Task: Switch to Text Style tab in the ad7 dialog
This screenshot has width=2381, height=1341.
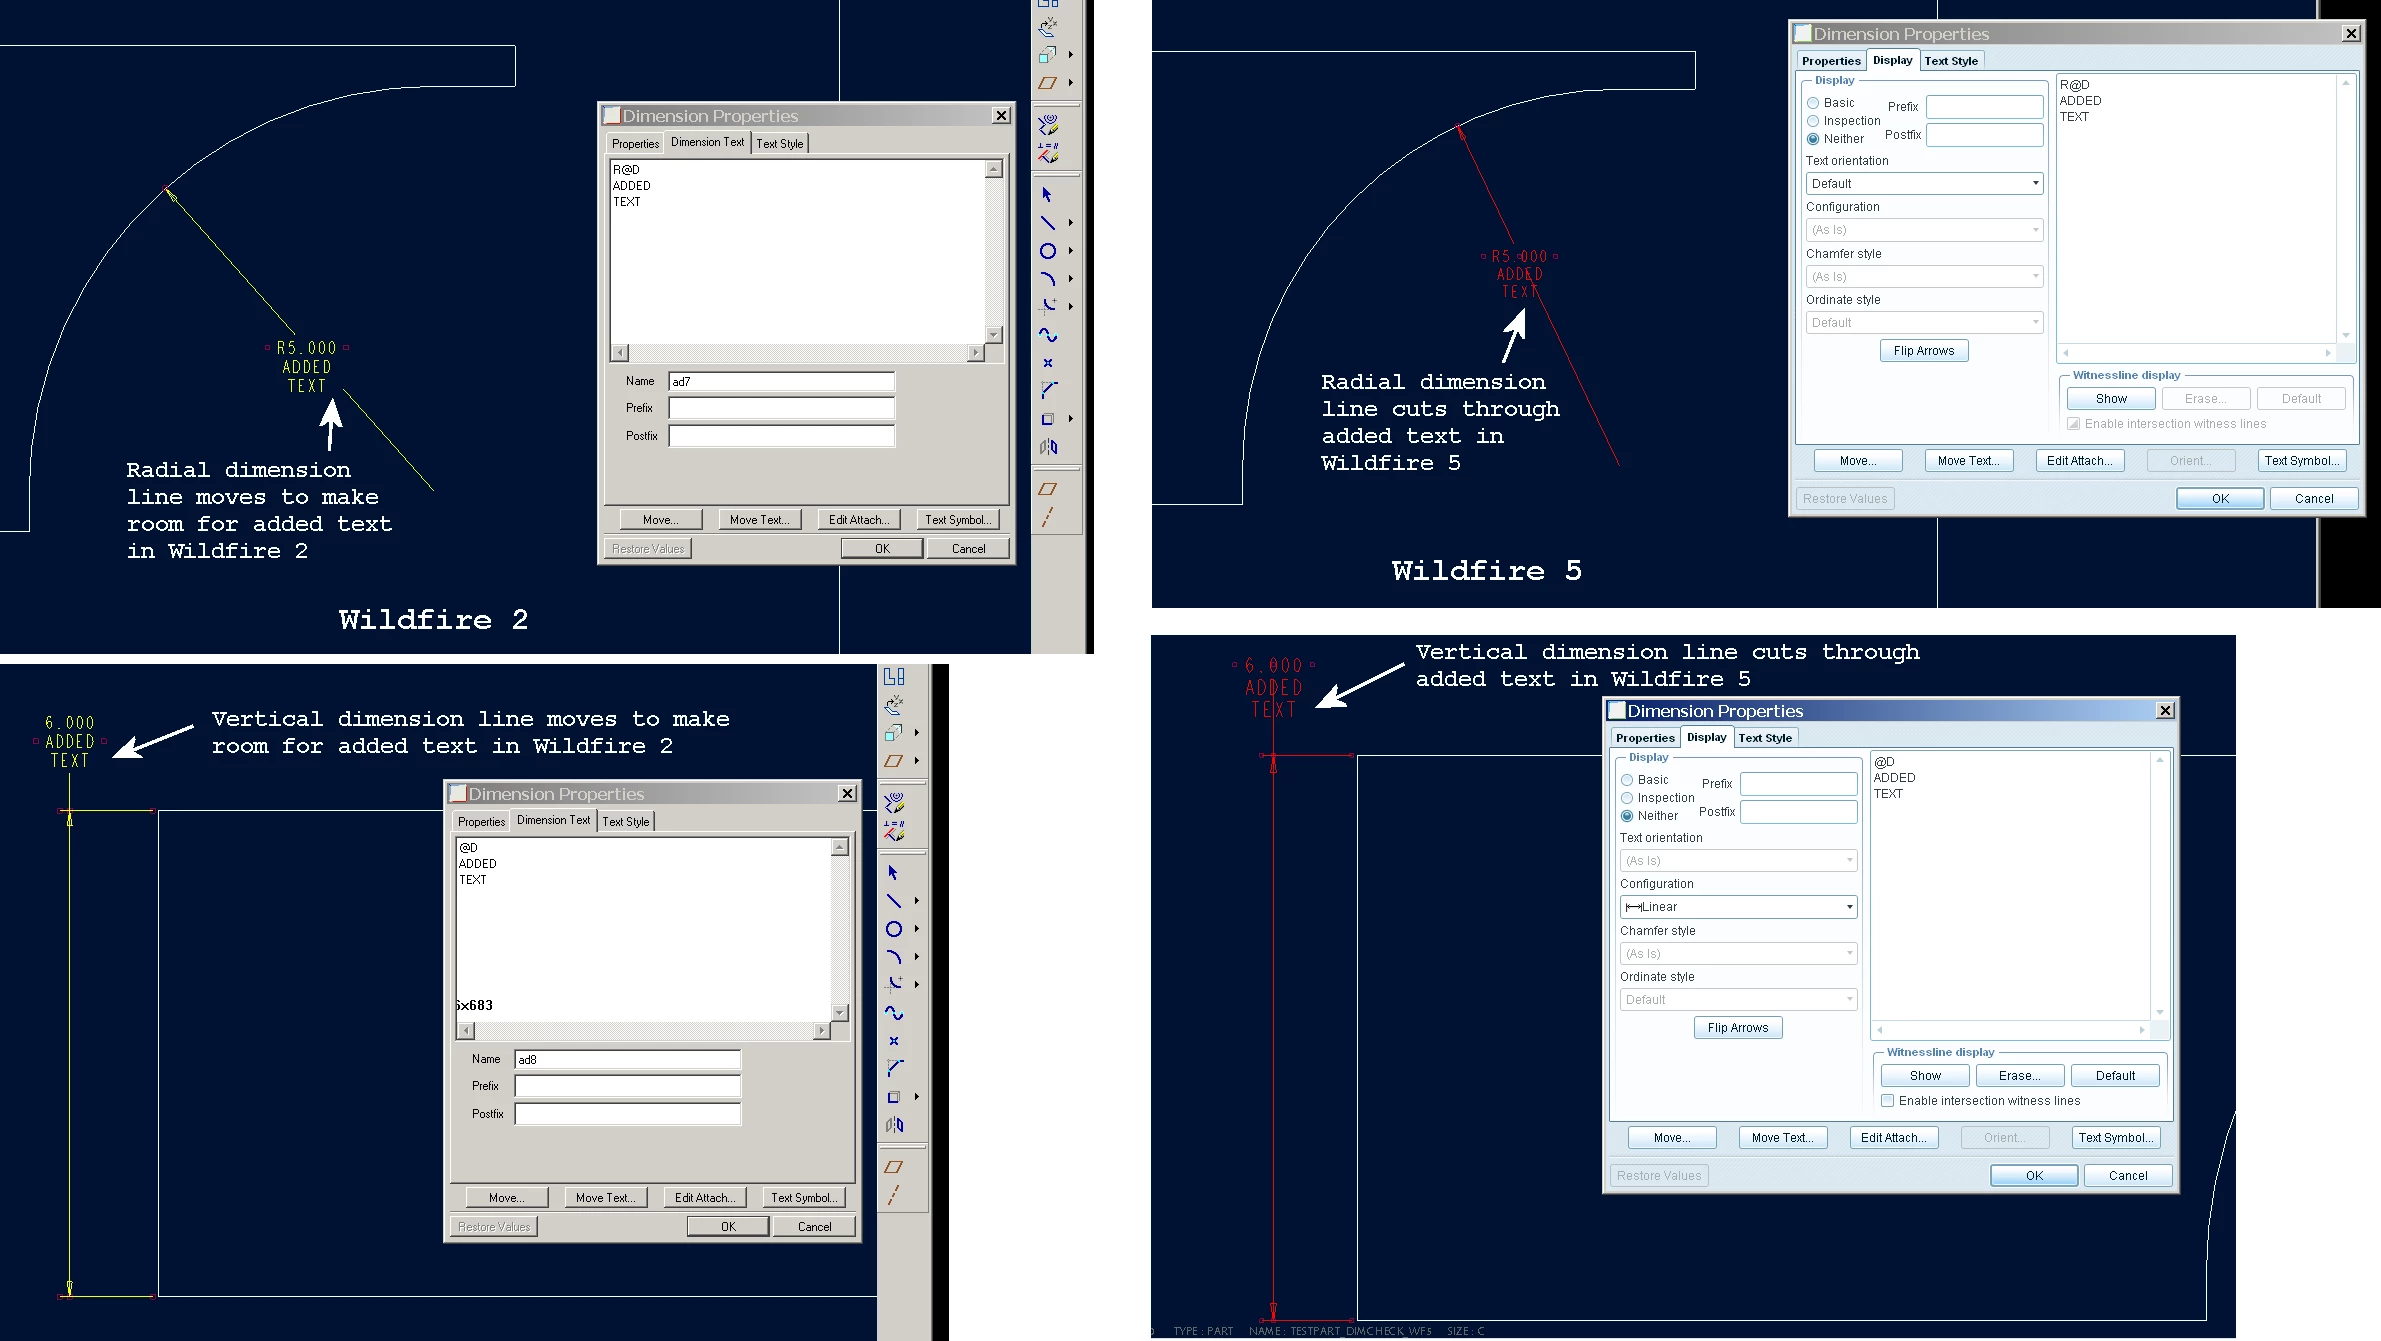Action: (779, 144)
